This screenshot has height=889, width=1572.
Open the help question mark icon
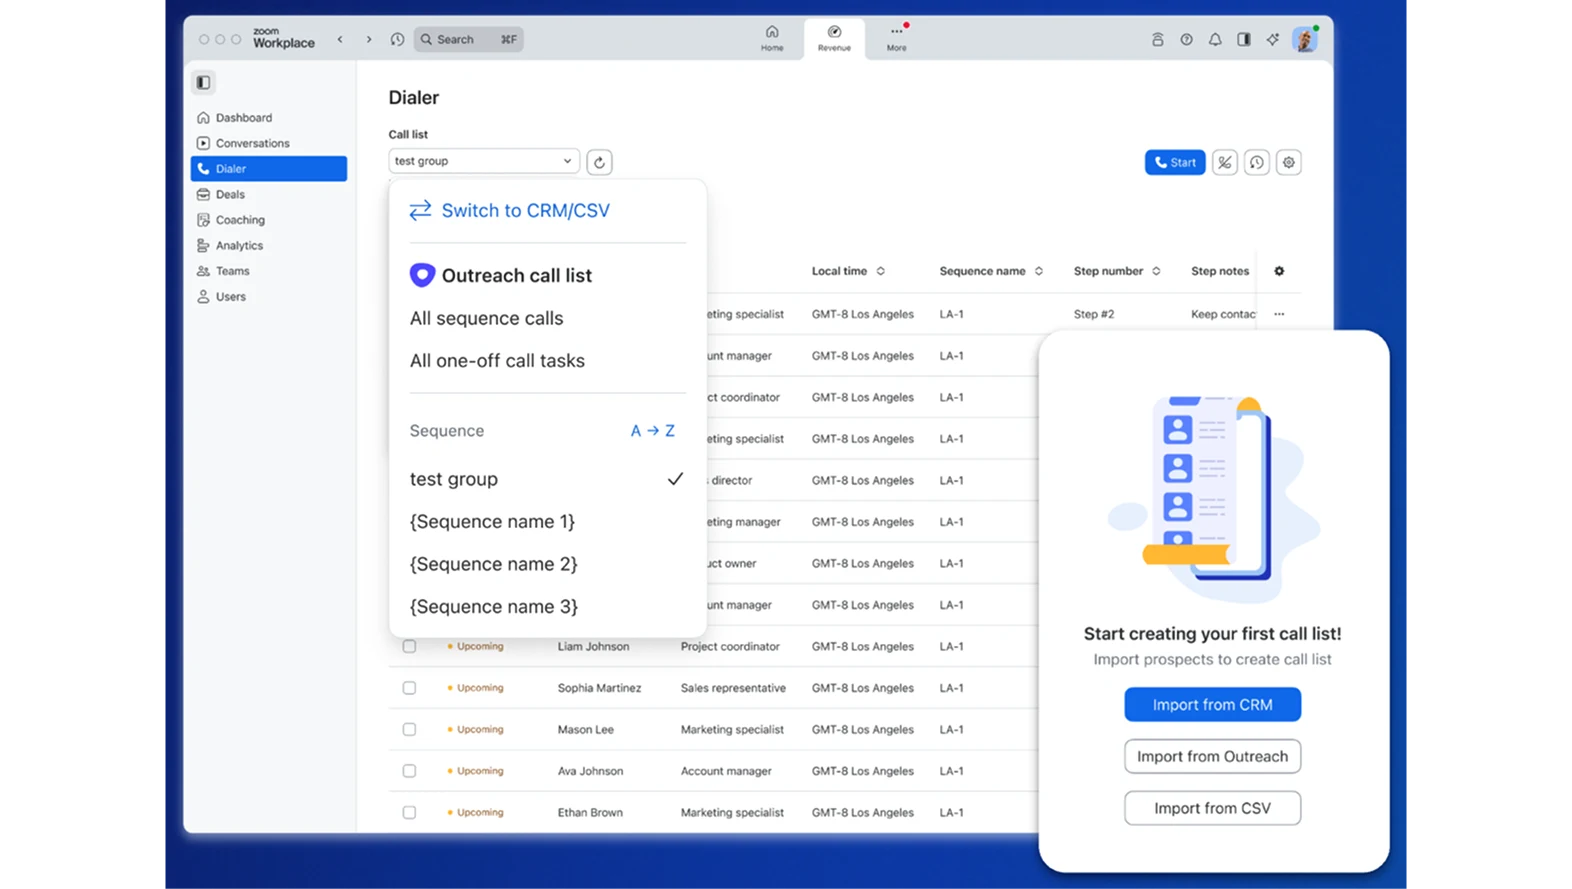[1186, 40]
